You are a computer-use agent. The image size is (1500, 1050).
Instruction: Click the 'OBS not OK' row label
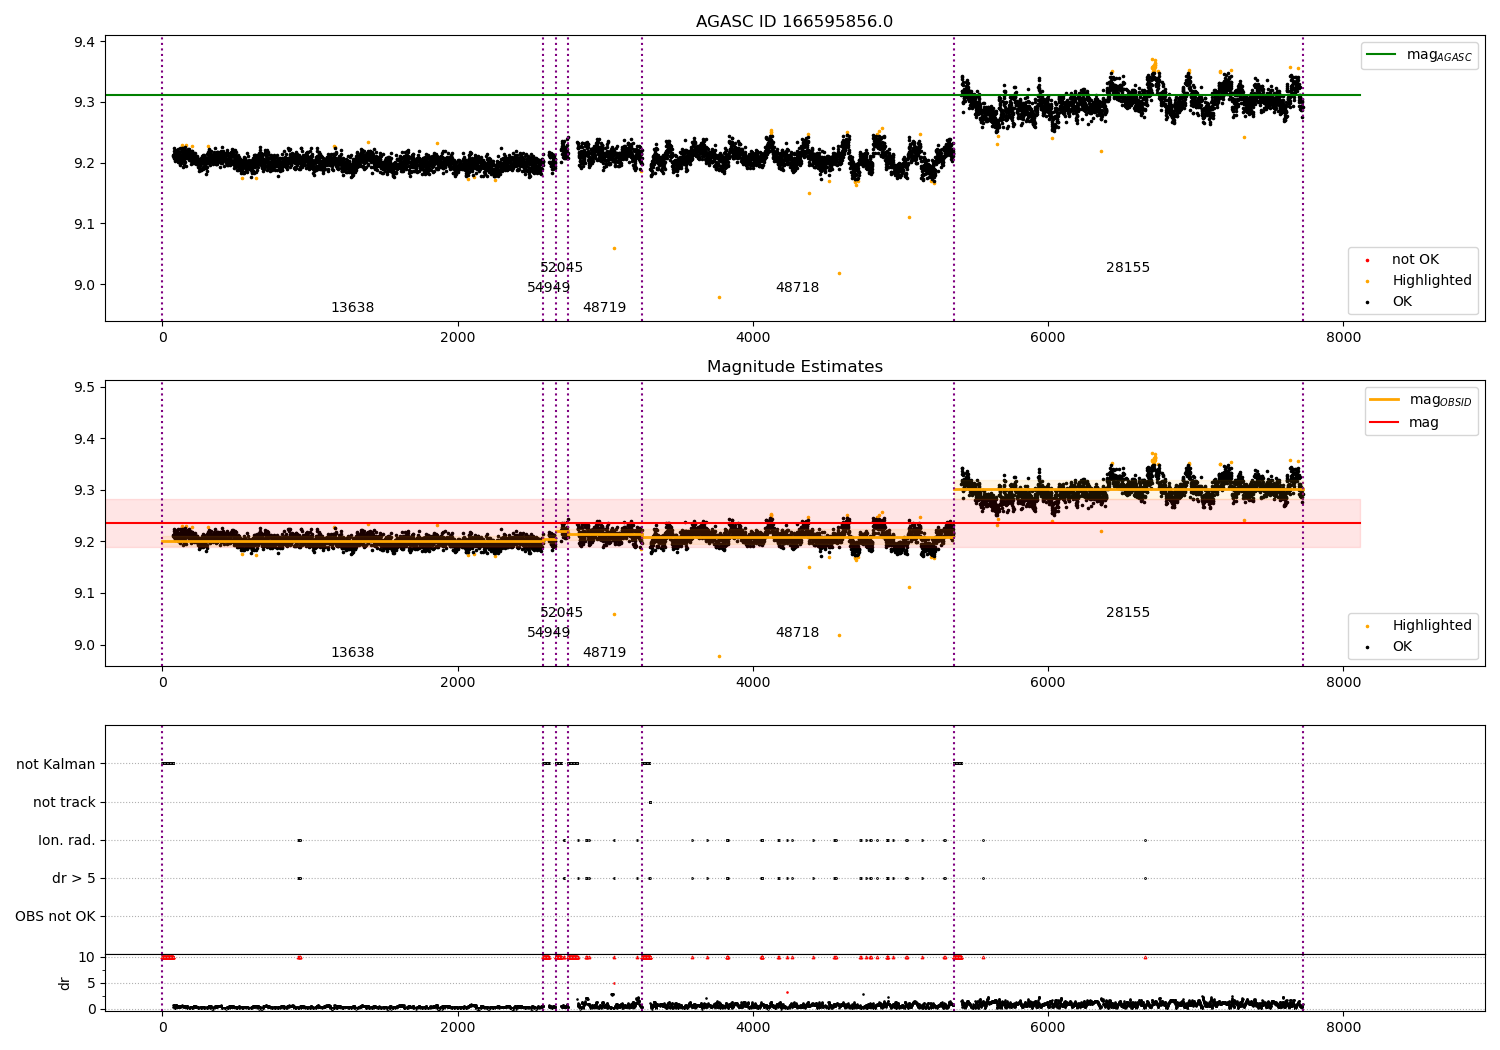(x=55, y=917)
